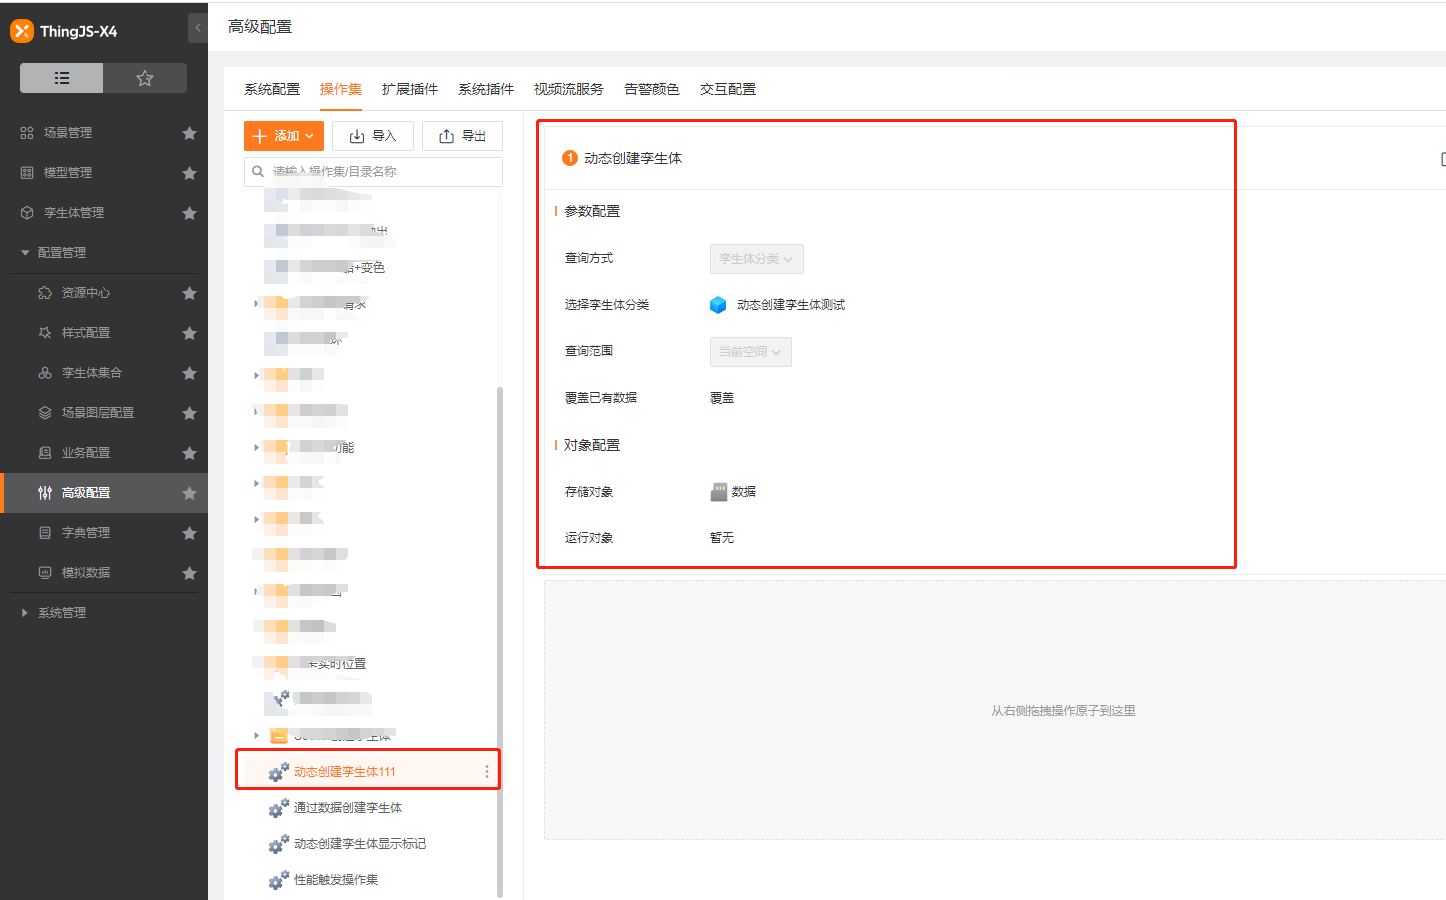The height and width of the screenshot is (900, 1446).
Task: Click the ThingJS-X4 logo icon
Action: (22, 31)
